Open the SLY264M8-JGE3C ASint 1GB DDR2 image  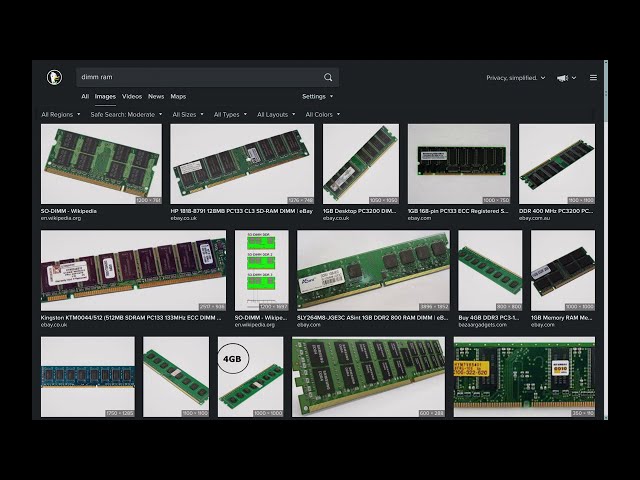pyautogui.click(x=373, y=270)
